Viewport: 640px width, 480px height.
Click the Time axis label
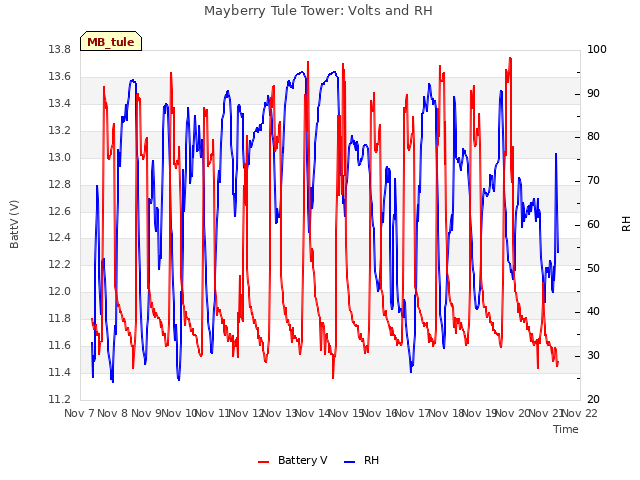(566, 429)
